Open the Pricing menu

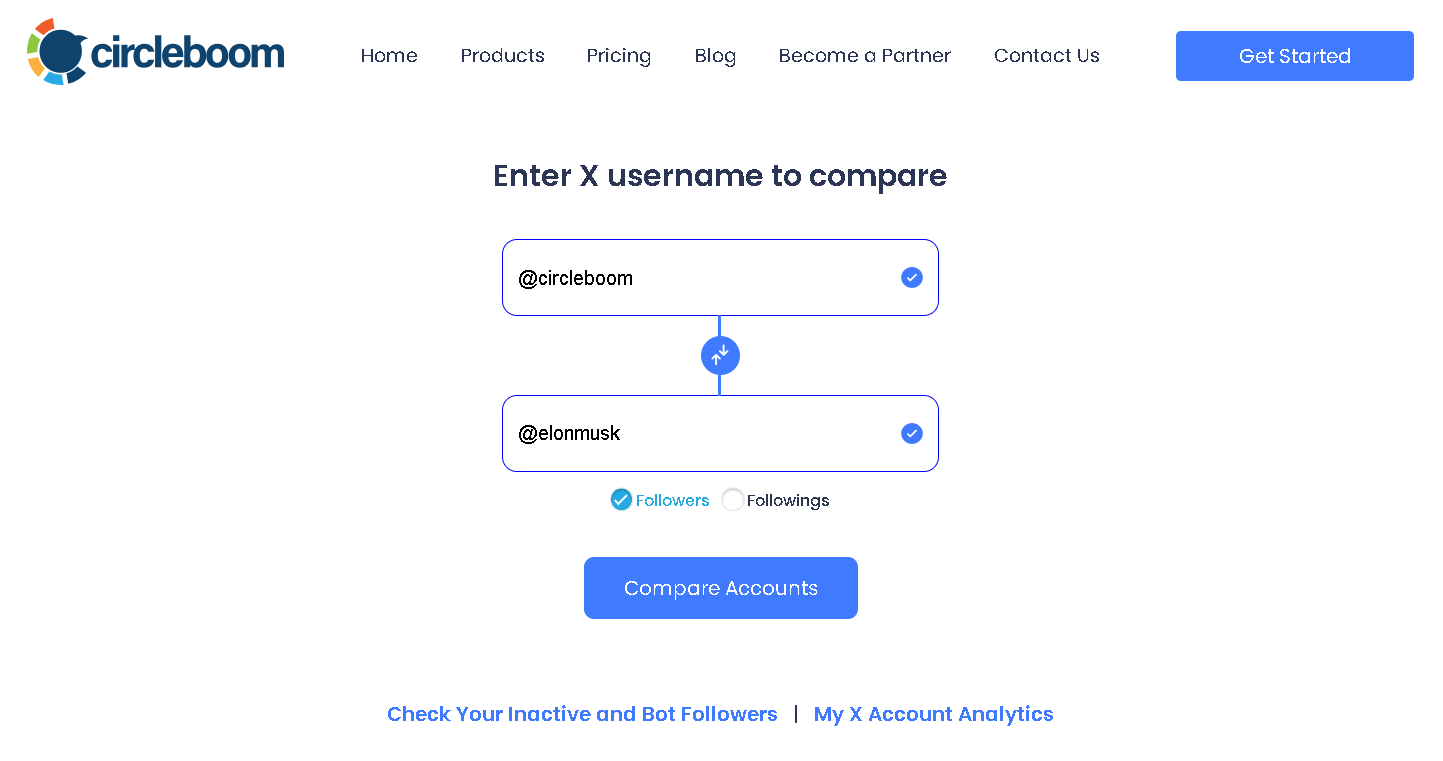(x=618, y=56)
